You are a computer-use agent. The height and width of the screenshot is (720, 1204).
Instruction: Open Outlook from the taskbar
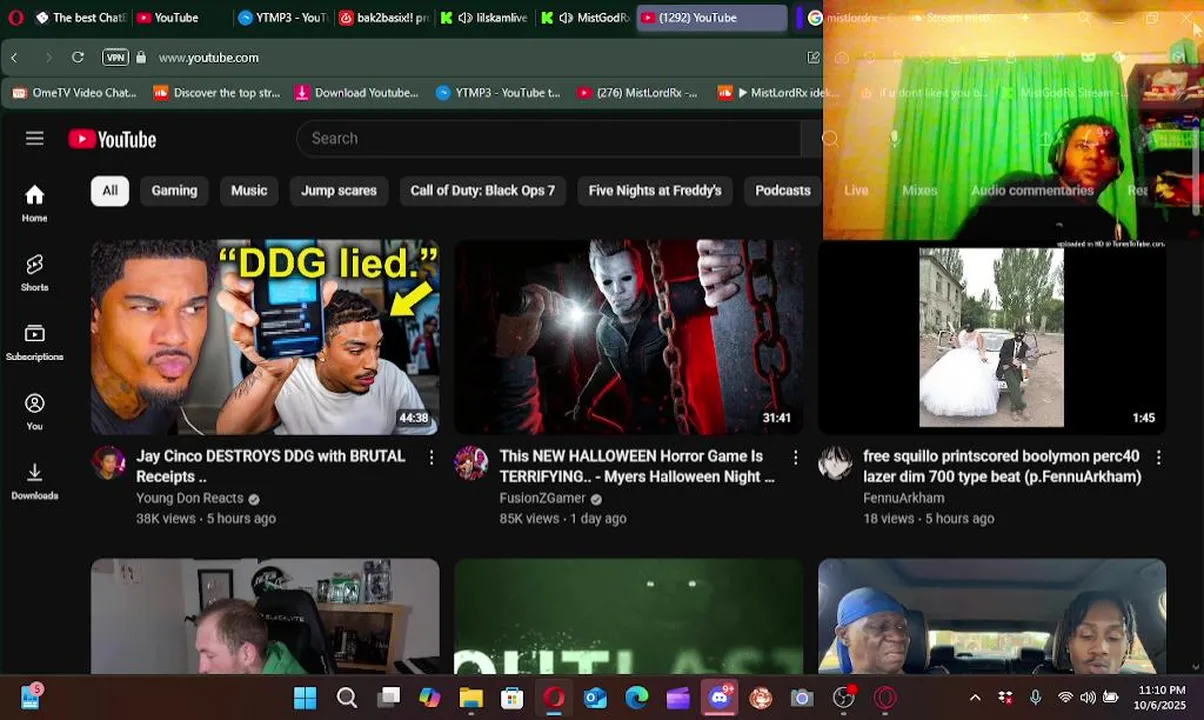(x=595, y=698)
